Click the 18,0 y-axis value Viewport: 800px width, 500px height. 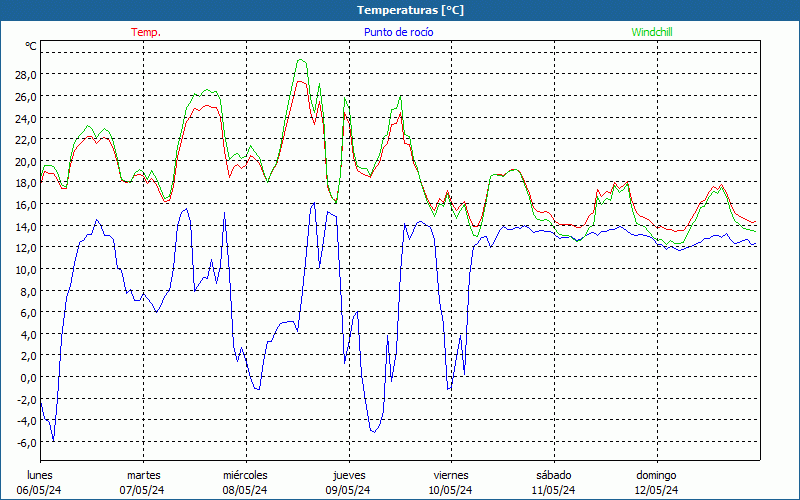click(26, 183)
